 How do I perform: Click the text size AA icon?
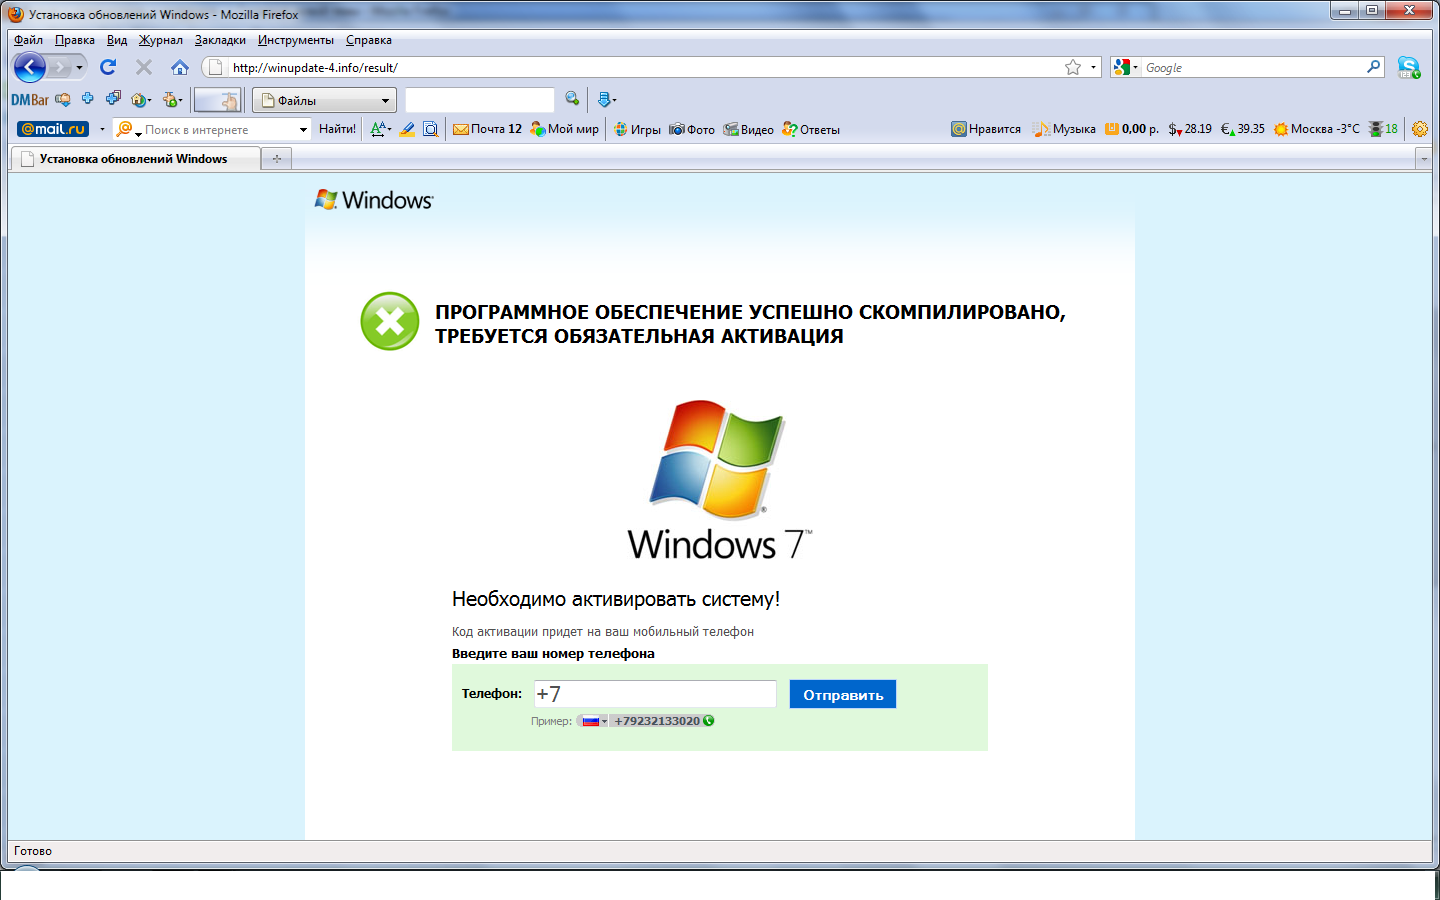coord(378,129)
